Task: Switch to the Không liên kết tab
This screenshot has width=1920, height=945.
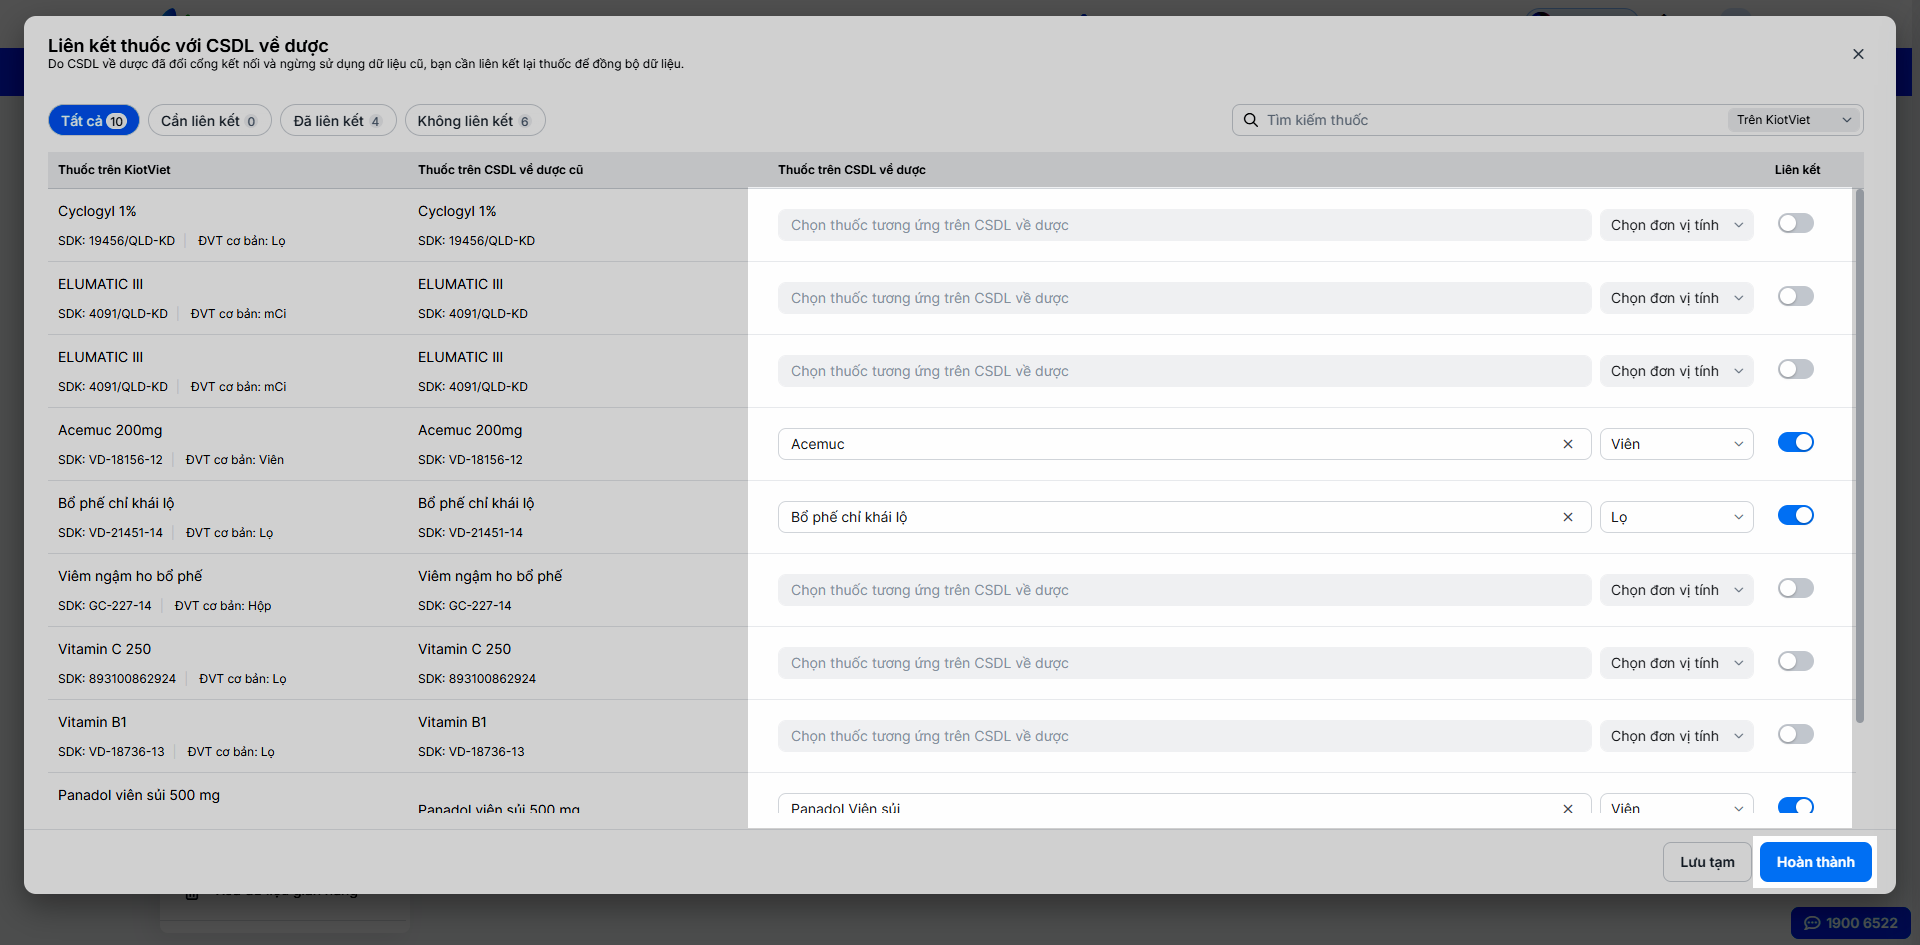Action: click(x=475, y=121)
